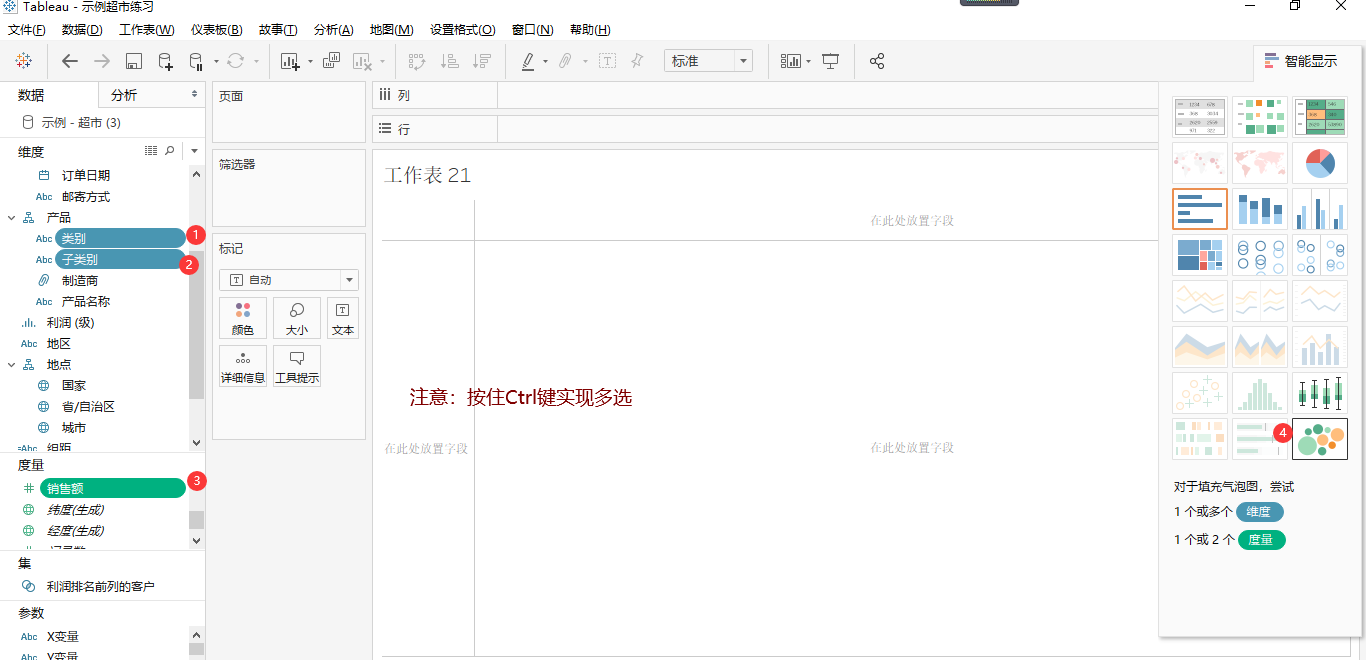Image resolution: width=1366 pixels, height=660 pixels.
Task: Open the 设置格式(O) menu
Action: pyautogui.click(x=463, y=30)
